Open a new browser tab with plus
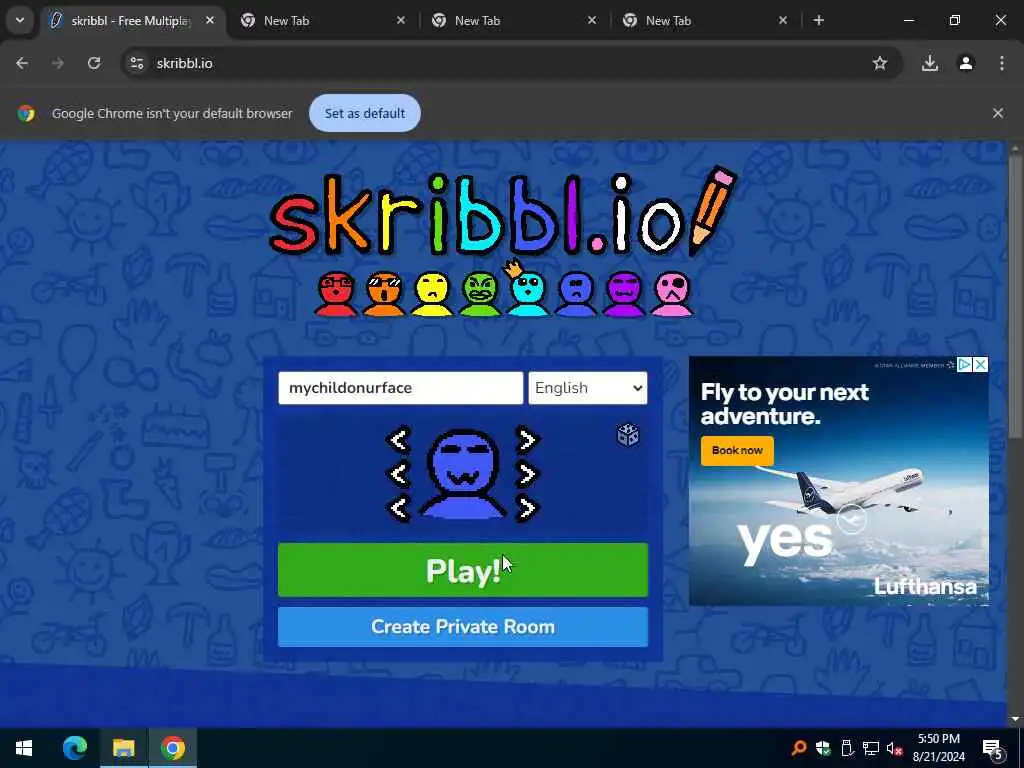The height and width of the screenshot is (768, 1024). (x=819, y=20)
